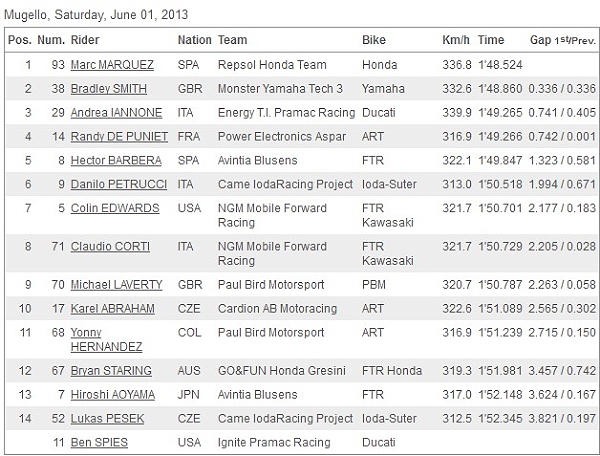Screen dimensions: 600x456
Task: Open Marc MARQUEZ rider link
Action: [112, 65]
